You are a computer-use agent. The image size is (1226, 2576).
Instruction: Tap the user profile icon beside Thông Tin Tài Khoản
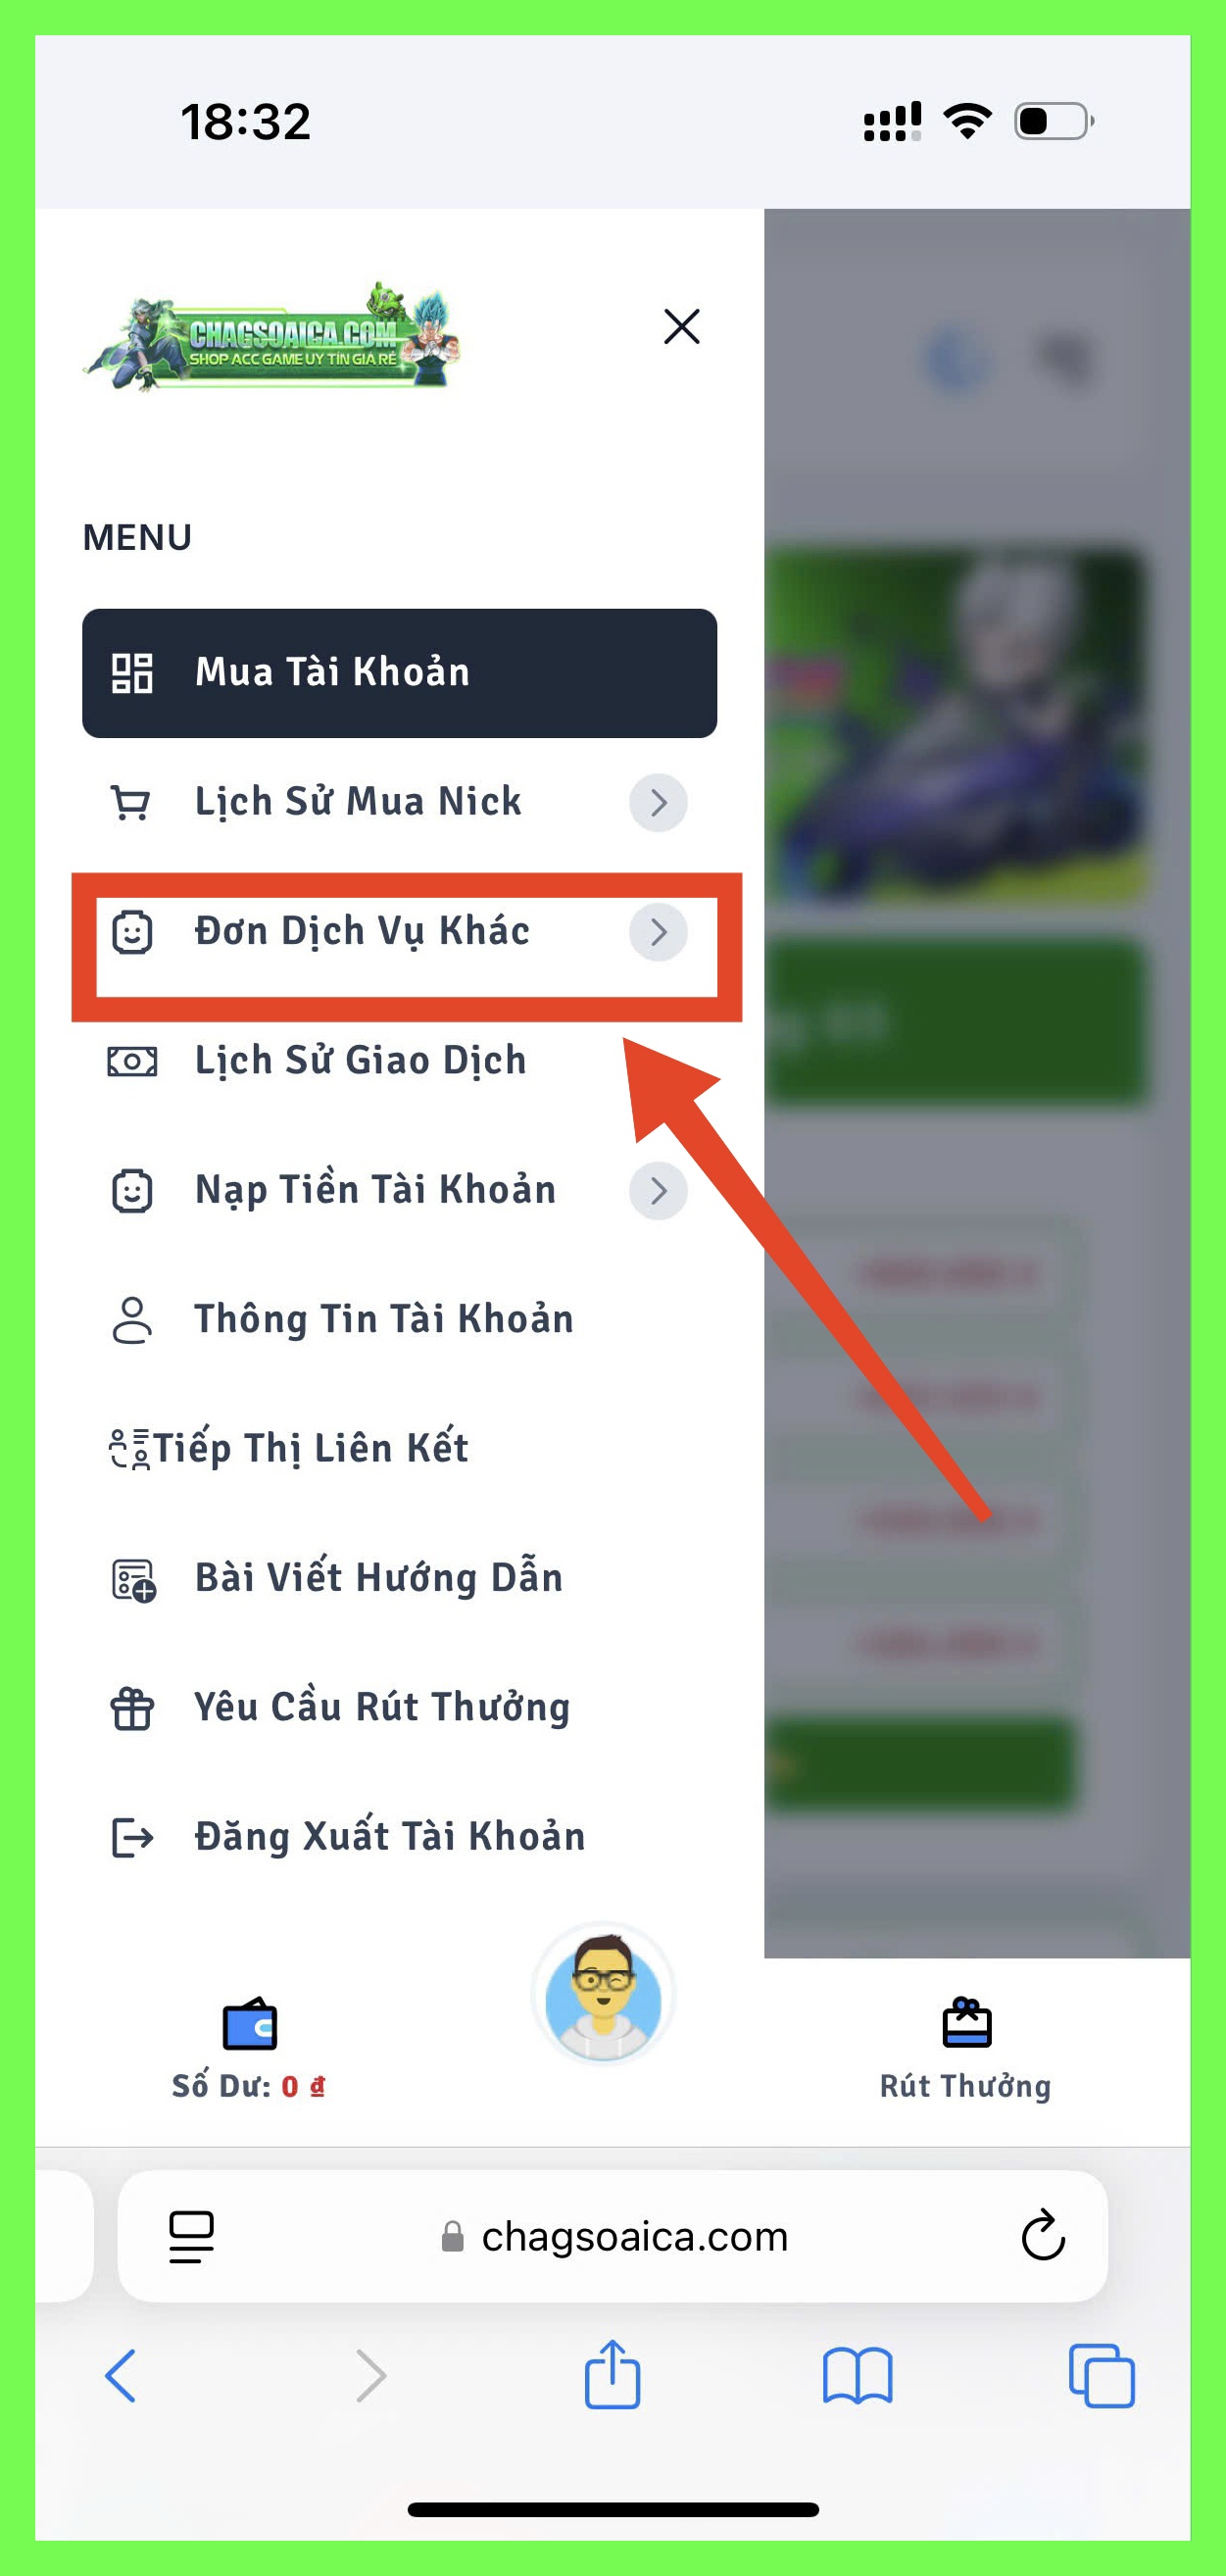click(x=131, y=1320)
